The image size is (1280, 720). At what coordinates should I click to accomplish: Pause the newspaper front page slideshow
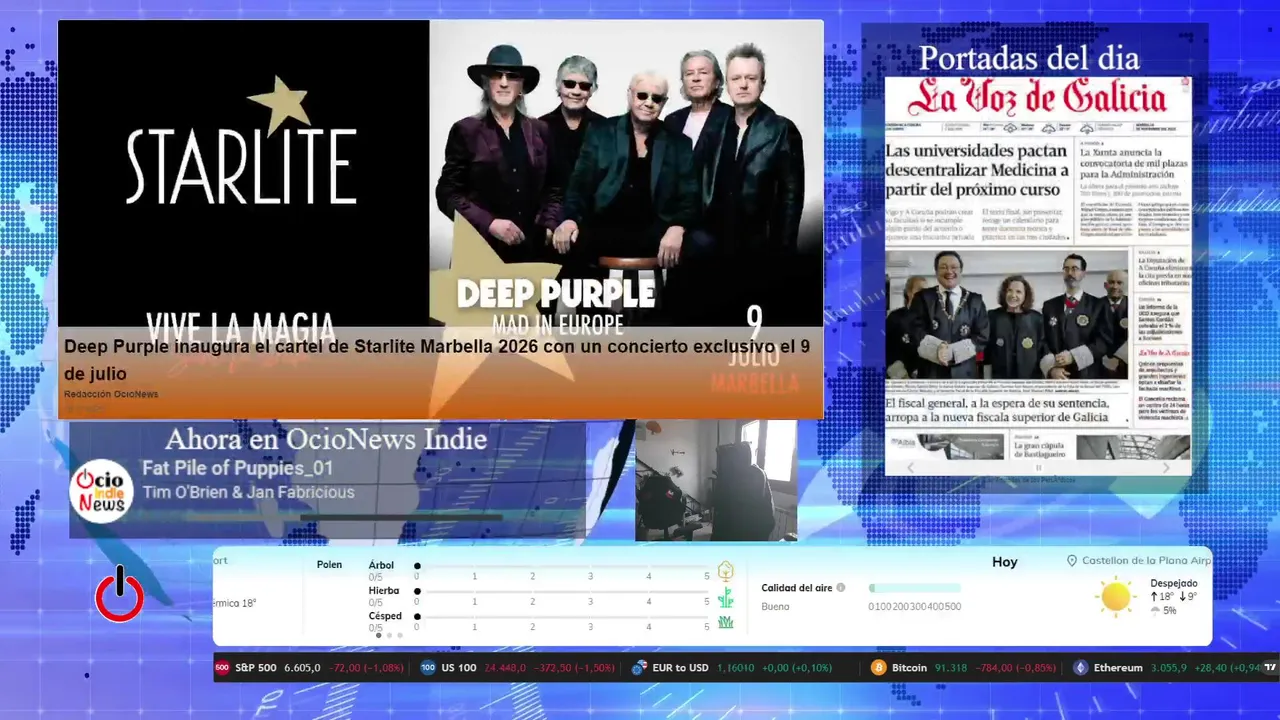pos(1038,467)
